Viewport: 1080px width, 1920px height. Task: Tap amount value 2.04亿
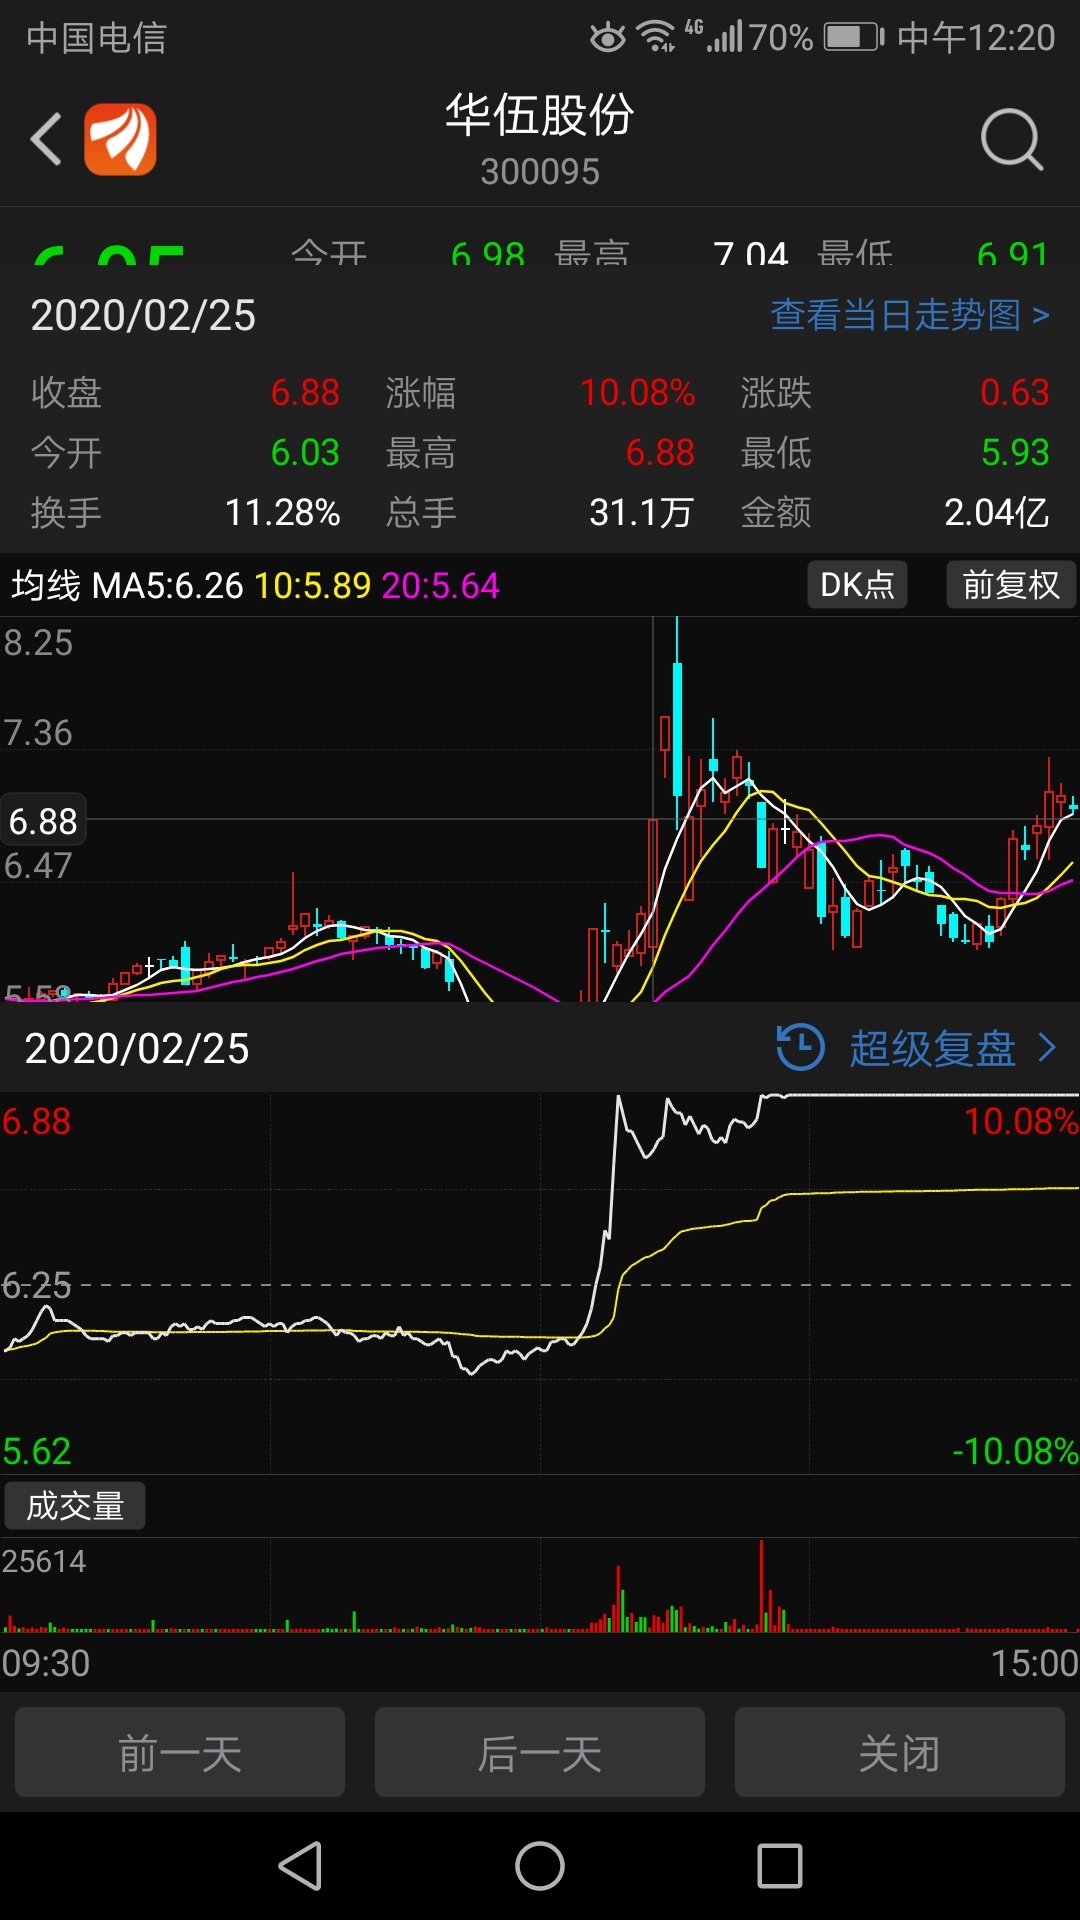[997, 513]
